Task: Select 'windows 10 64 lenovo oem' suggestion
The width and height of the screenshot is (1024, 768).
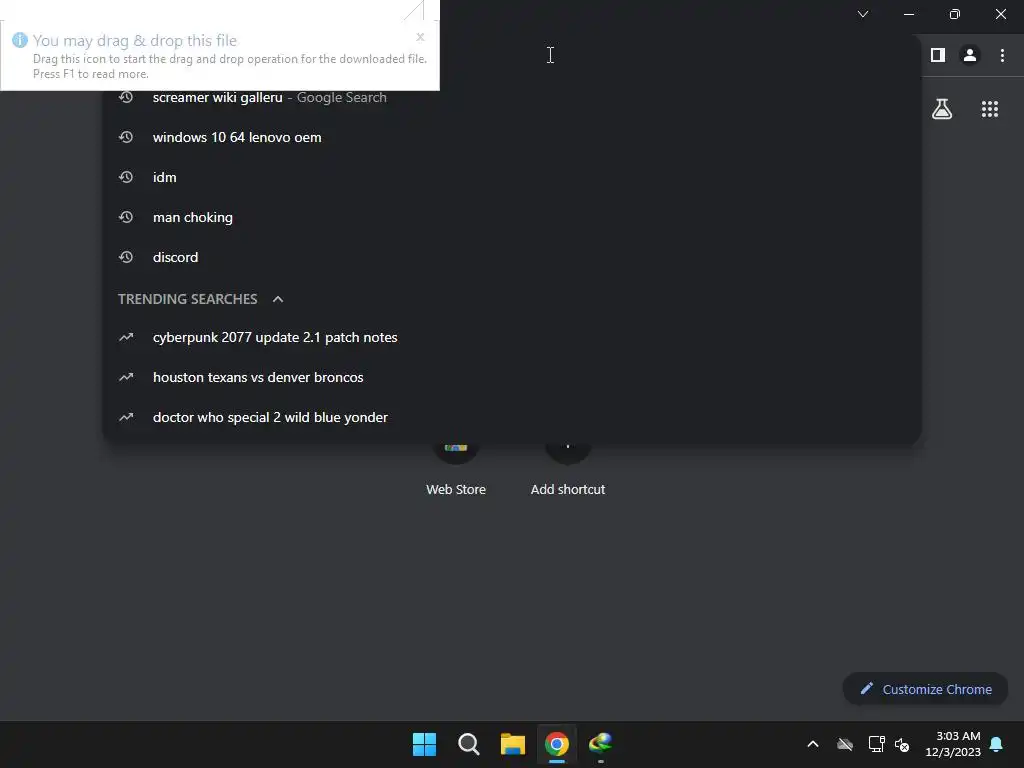Action: pos(512,137)
